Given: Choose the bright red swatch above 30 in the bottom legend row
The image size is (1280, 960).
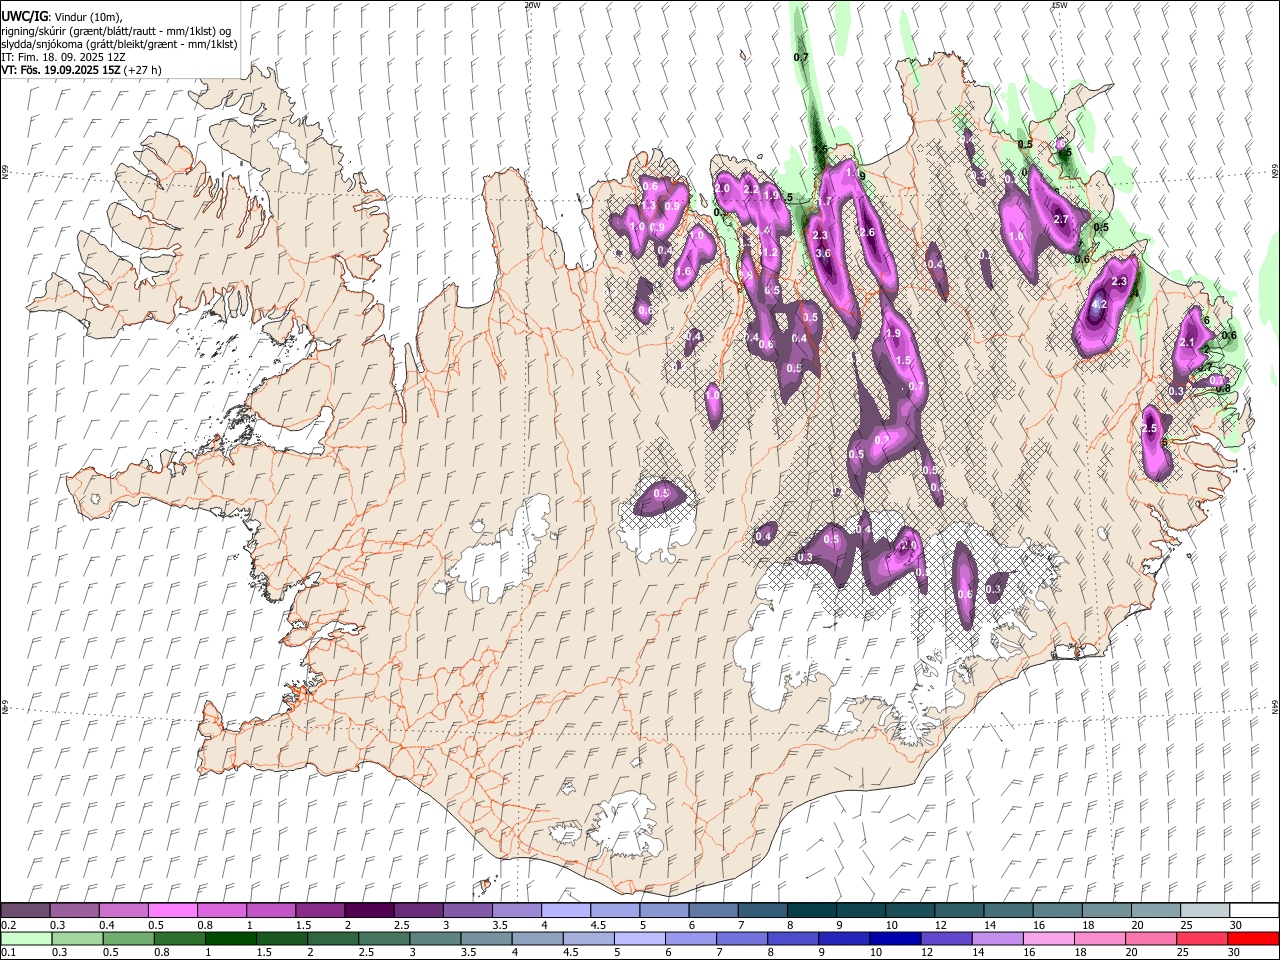Looking at the screenshot, I should tap(1253, 939).
